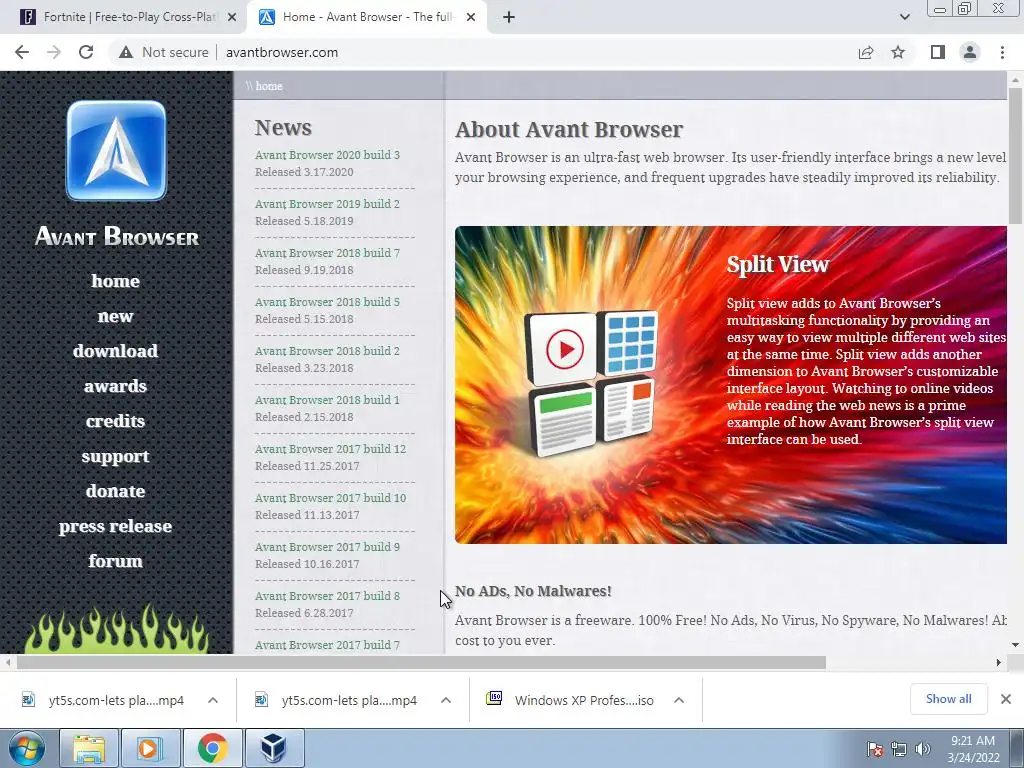The width and height of the screenshot is (1024, 768).
Task: Click the avantbrowser.com address bar
Action: click(281, 52)
